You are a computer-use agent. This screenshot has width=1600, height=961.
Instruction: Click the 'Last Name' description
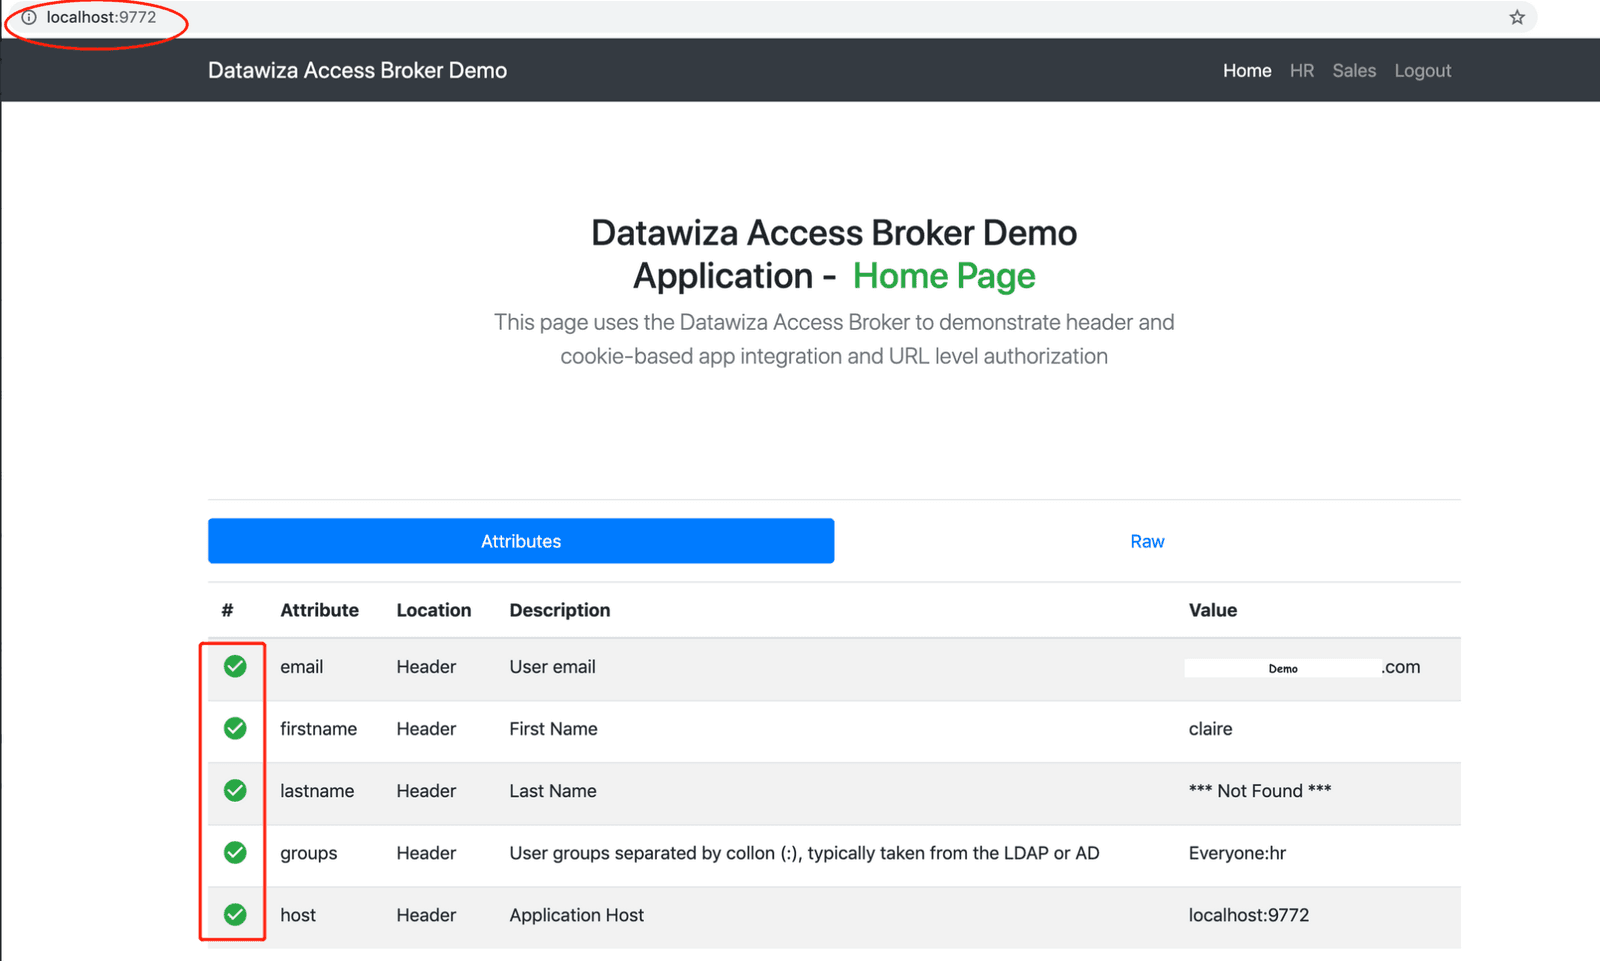click(x=553, y=791)
